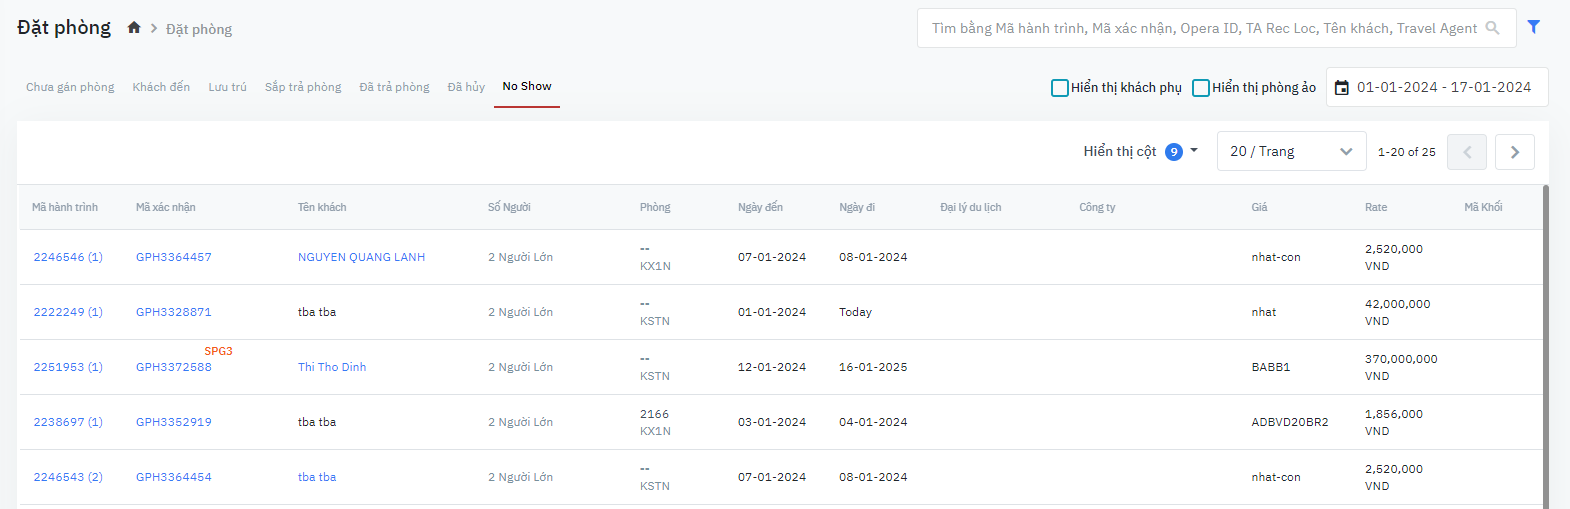Open the filter funnel icon

tap(1533, 27)
